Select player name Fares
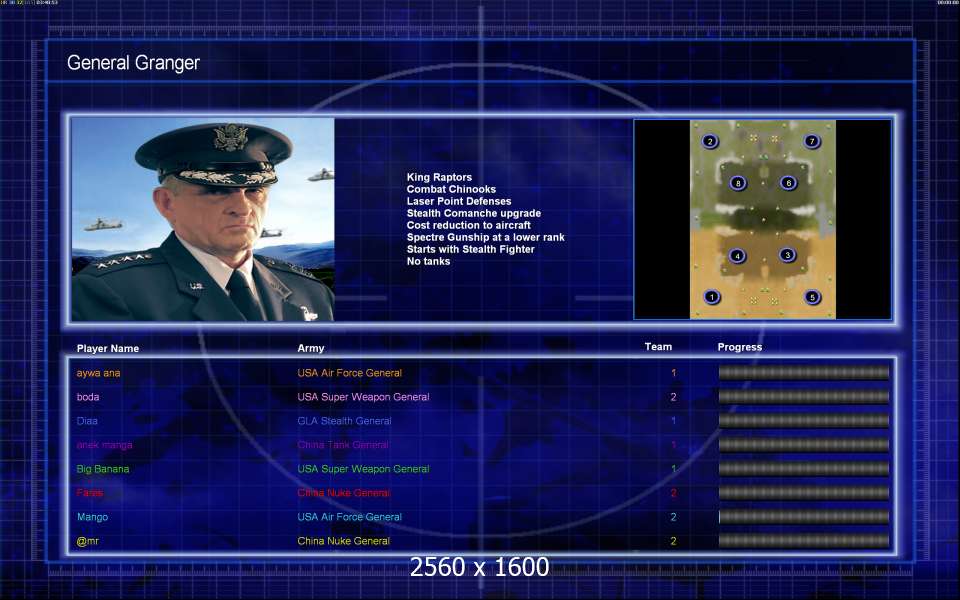 pos(89,493)
